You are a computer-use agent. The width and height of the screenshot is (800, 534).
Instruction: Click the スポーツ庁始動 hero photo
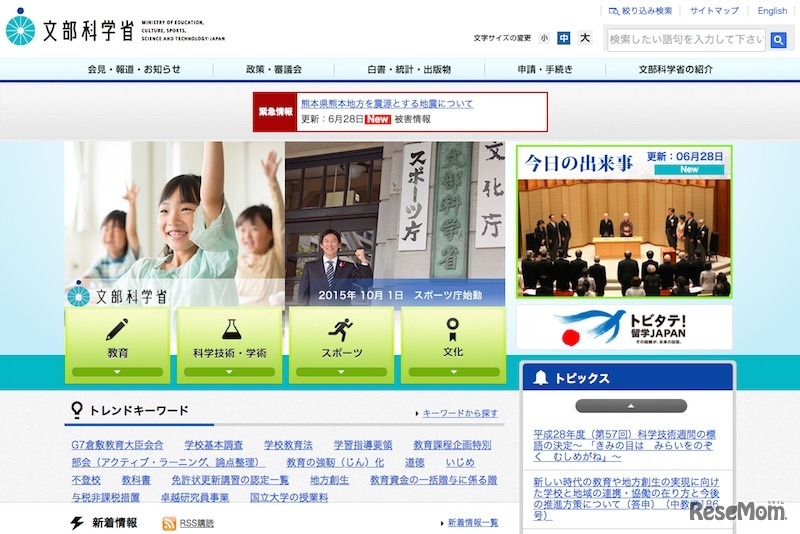(395, 223)
